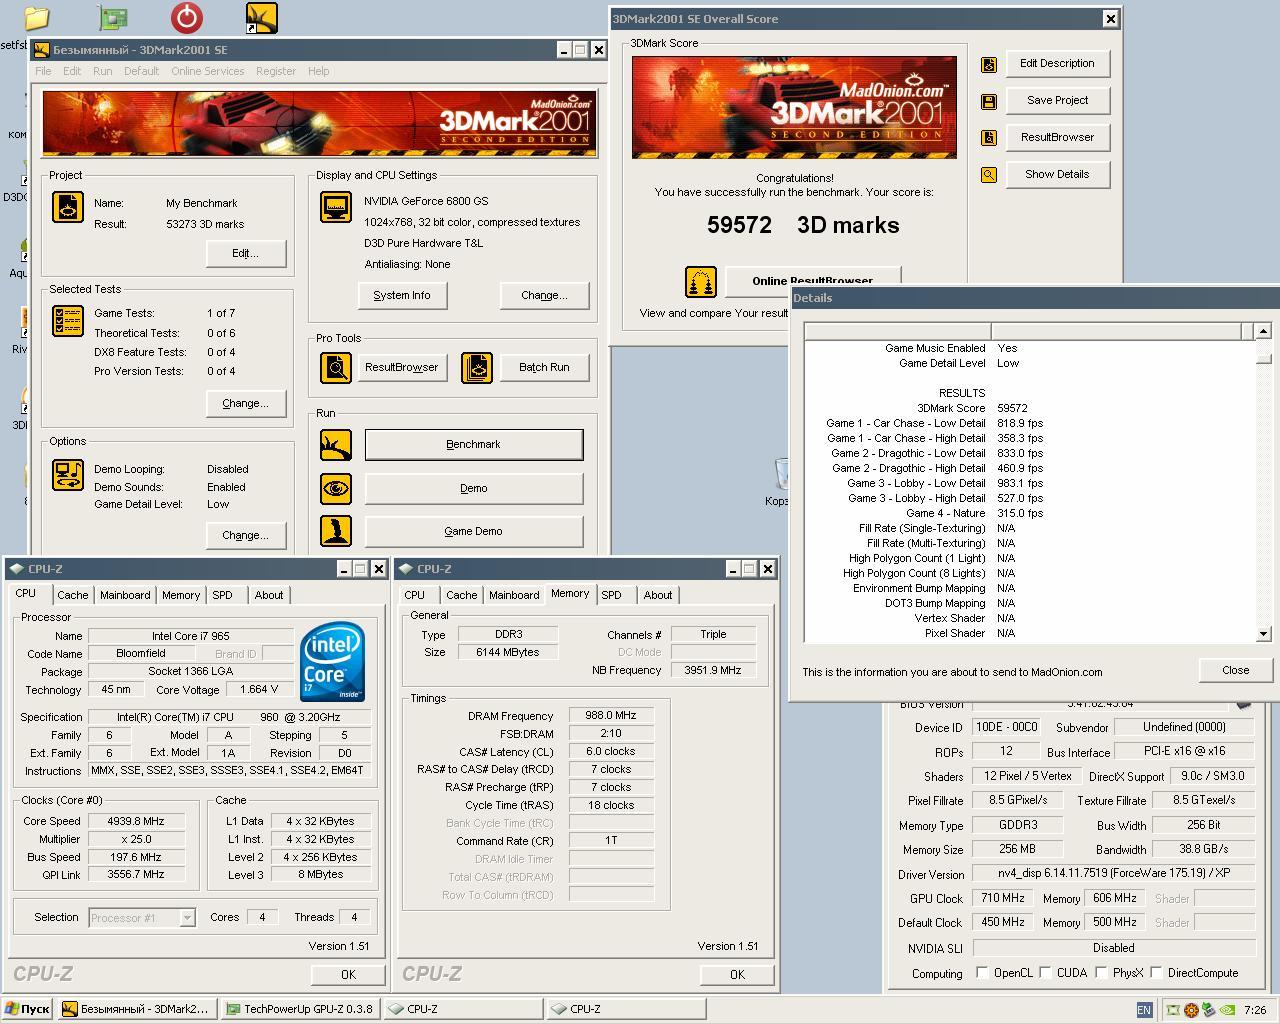Open the Online Services menu

click(207, 71)
